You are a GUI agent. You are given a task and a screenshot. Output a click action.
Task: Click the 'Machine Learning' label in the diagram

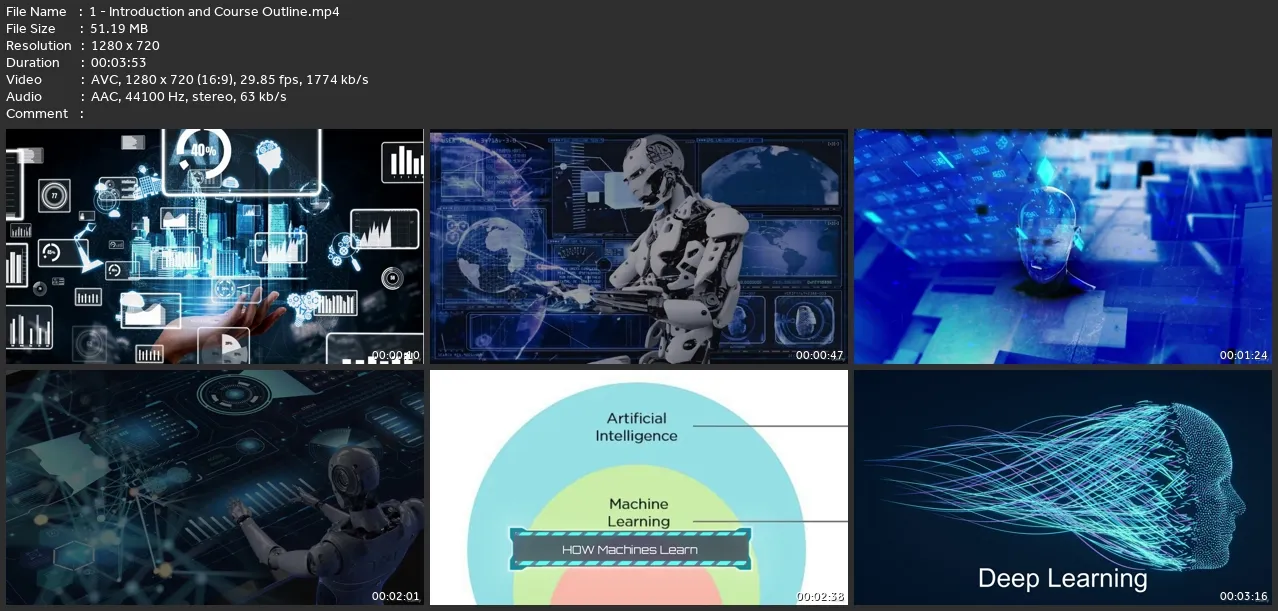tap(639, 513)
